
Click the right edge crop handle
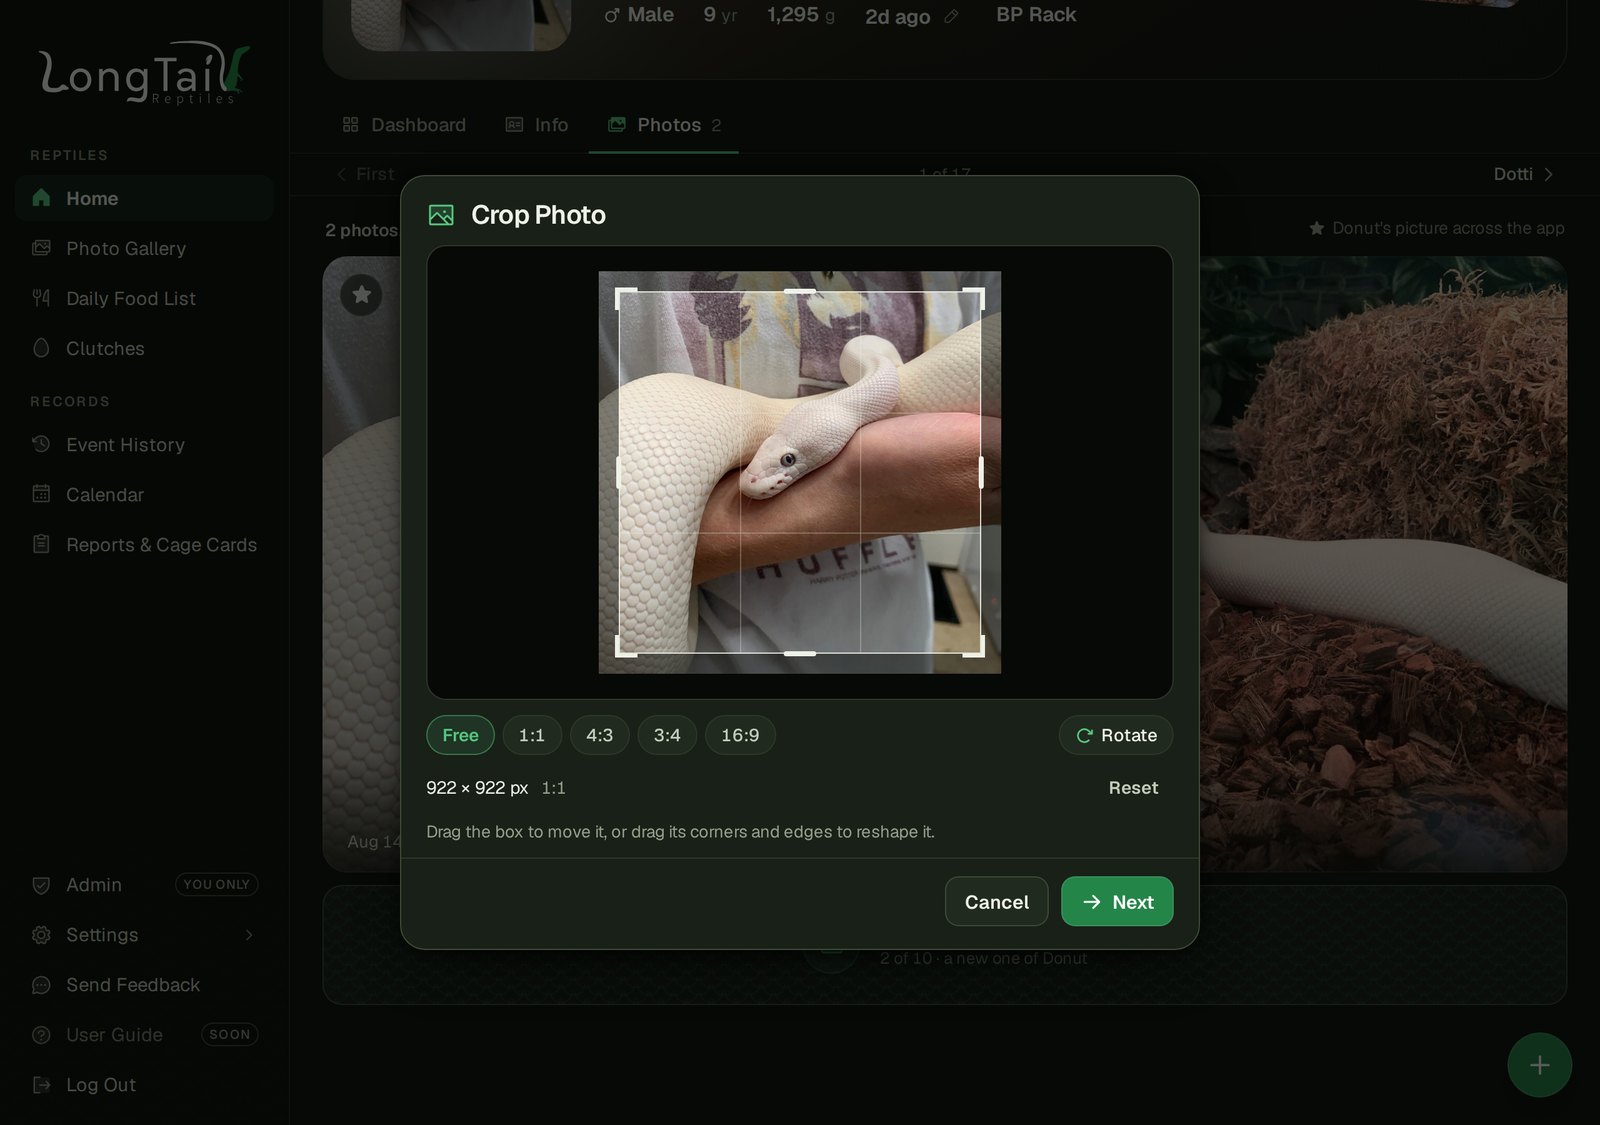click(x=981, y=472)
